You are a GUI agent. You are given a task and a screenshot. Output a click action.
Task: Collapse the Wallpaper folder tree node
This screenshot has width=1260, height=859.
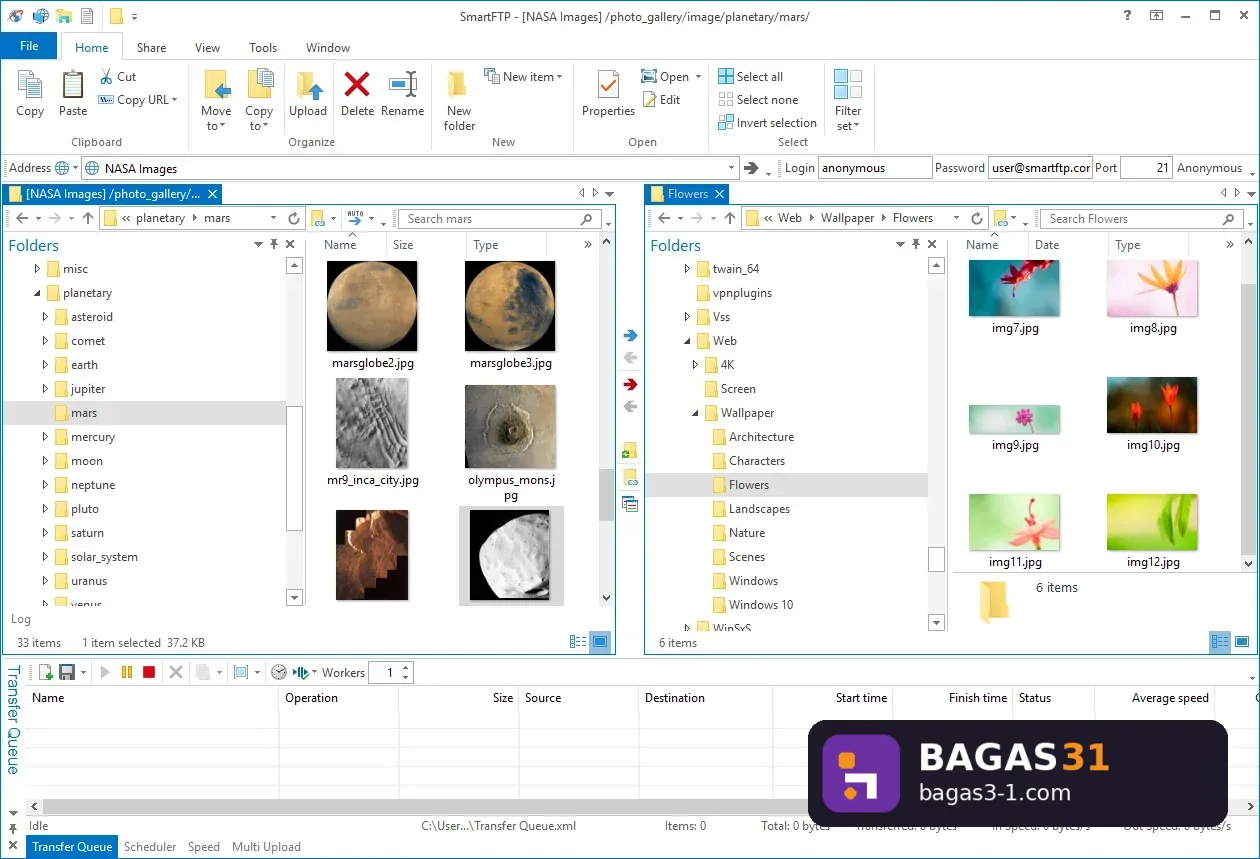pos(695,413)
